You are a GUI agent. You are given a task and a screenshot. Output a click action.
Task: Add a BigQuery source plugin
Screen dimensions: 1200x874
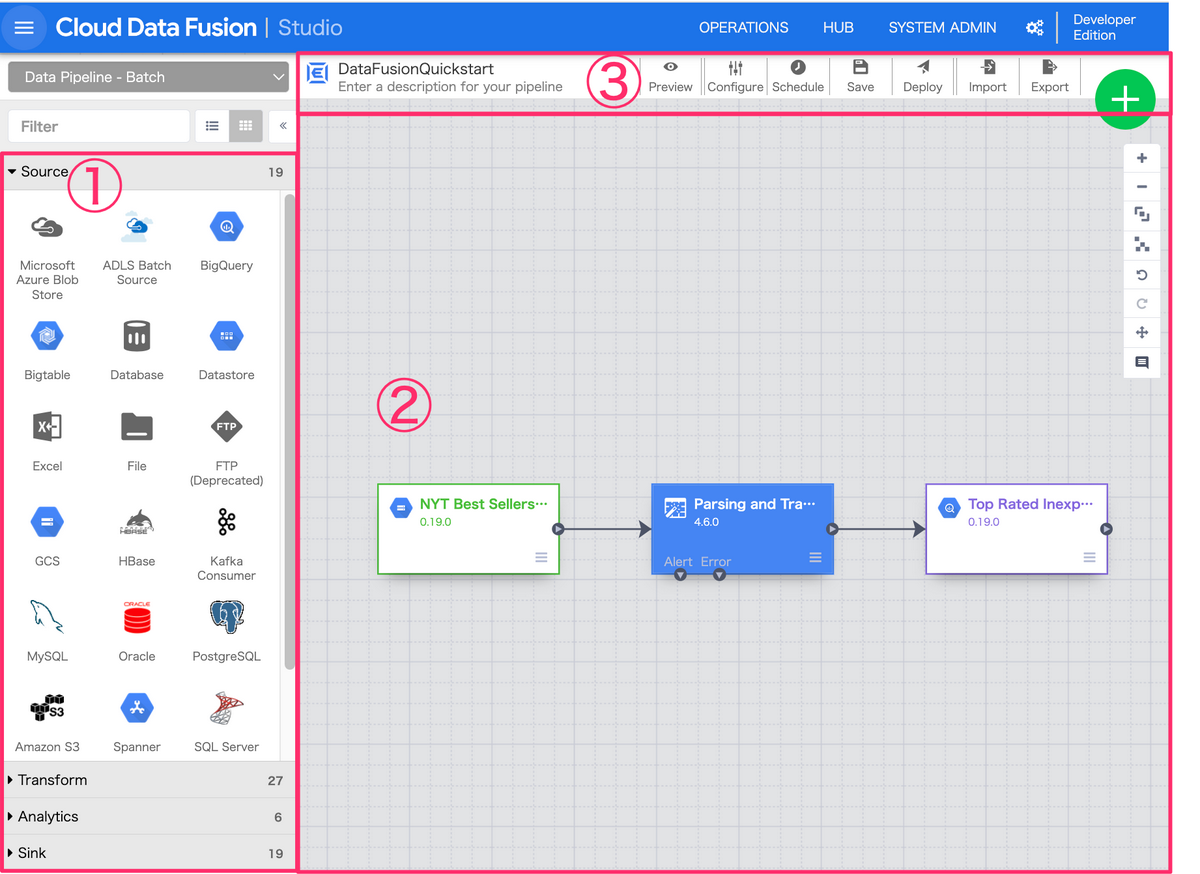click(226, 241)
